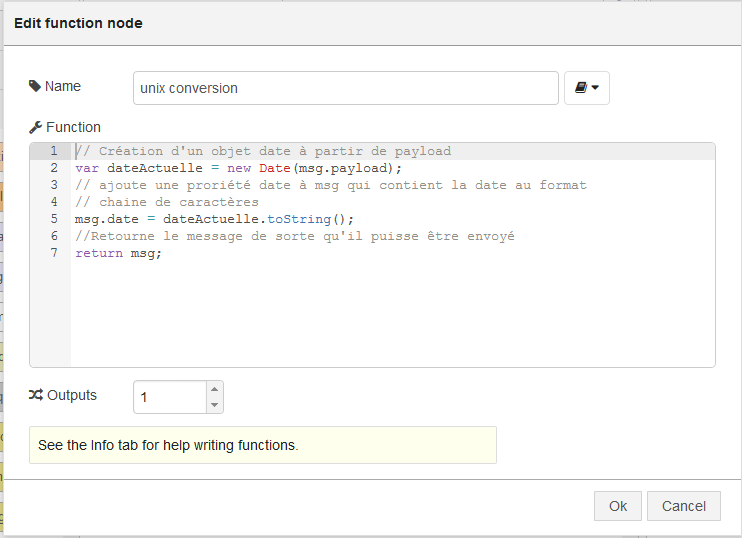Focus the Name field containing unix conversion
The image size is (742, 538).
click(345, 88)
